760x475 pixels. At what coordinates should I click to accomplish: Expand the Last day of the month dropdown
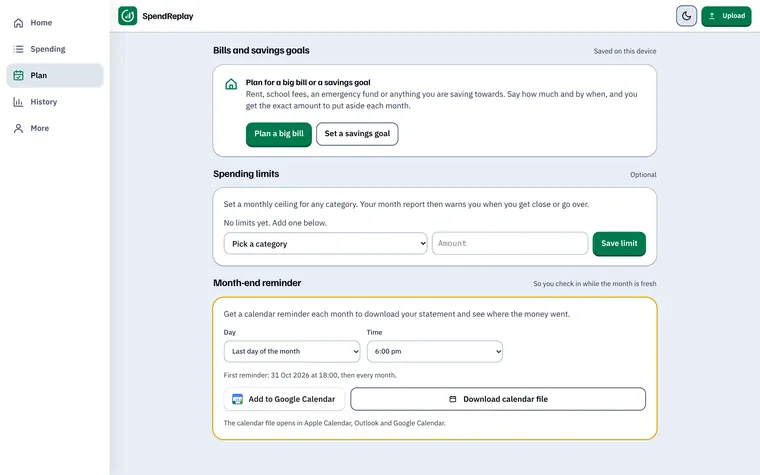click(292, 351)
